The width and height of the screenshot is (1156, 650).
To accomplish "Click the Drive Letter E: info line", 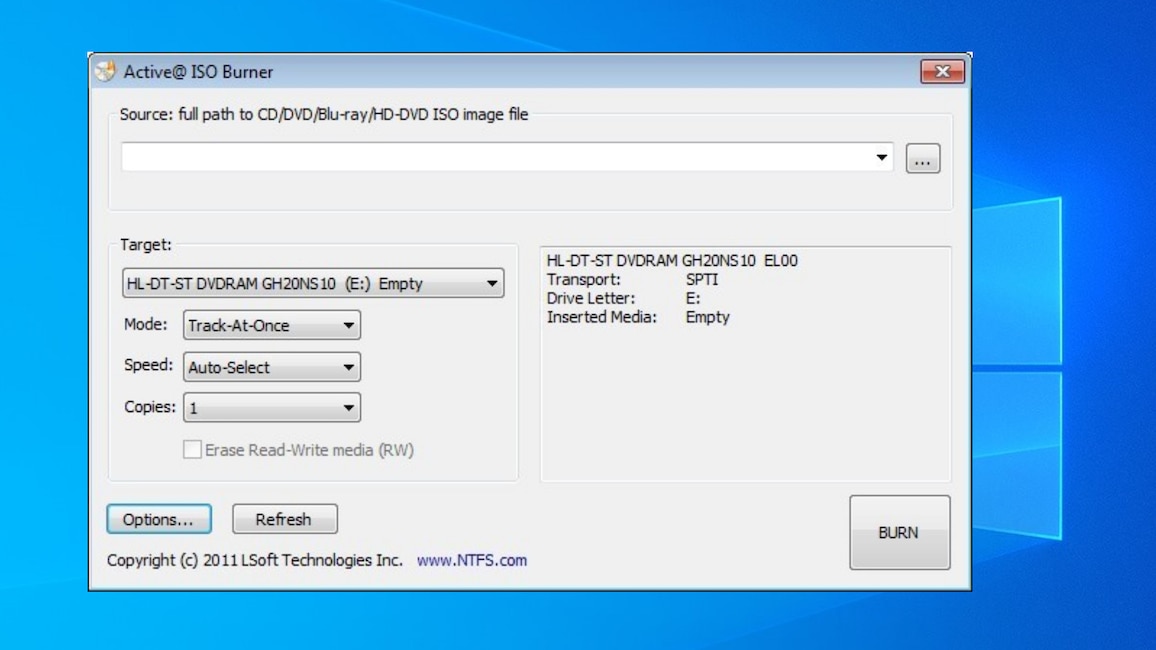I will pos(623,298).
